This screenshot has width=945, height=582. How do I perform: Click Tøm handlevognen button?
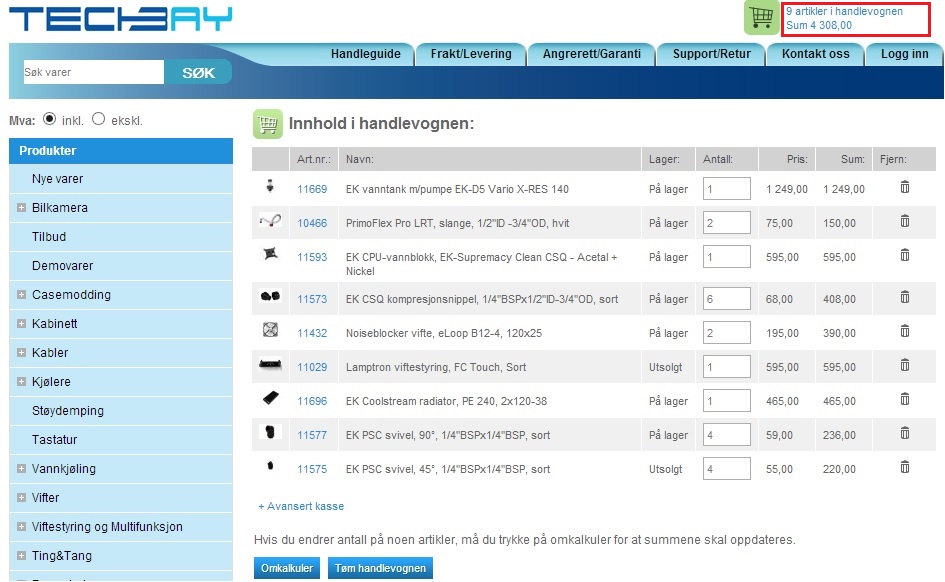(x=380, y=568)
